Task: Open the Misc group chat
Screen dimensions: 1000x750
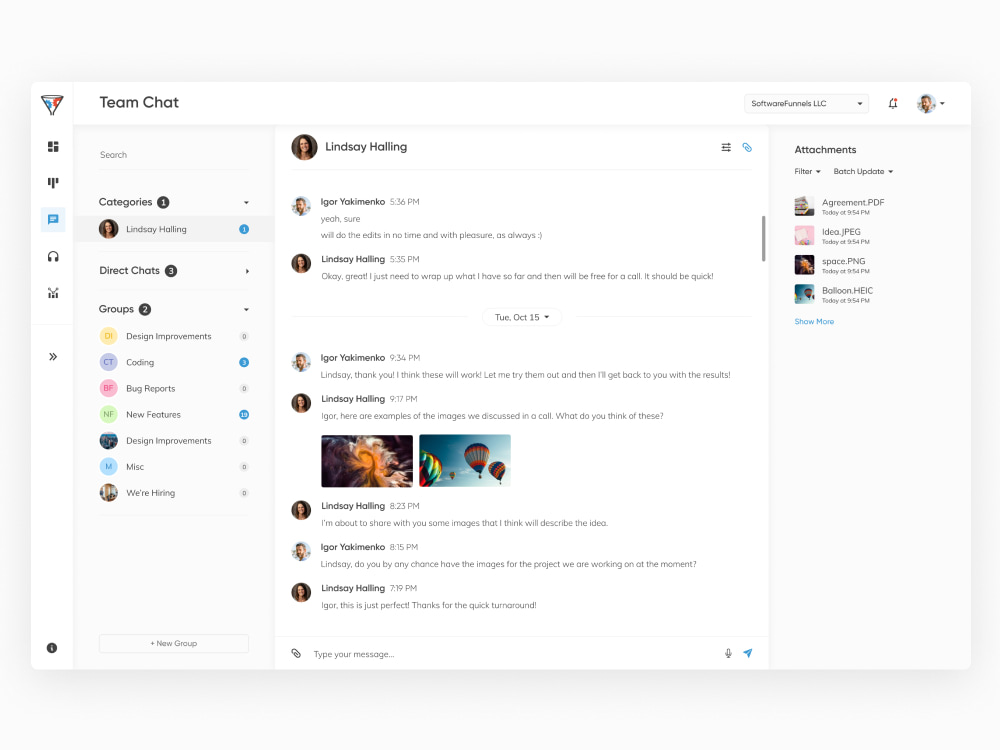Action: point(174,467)
